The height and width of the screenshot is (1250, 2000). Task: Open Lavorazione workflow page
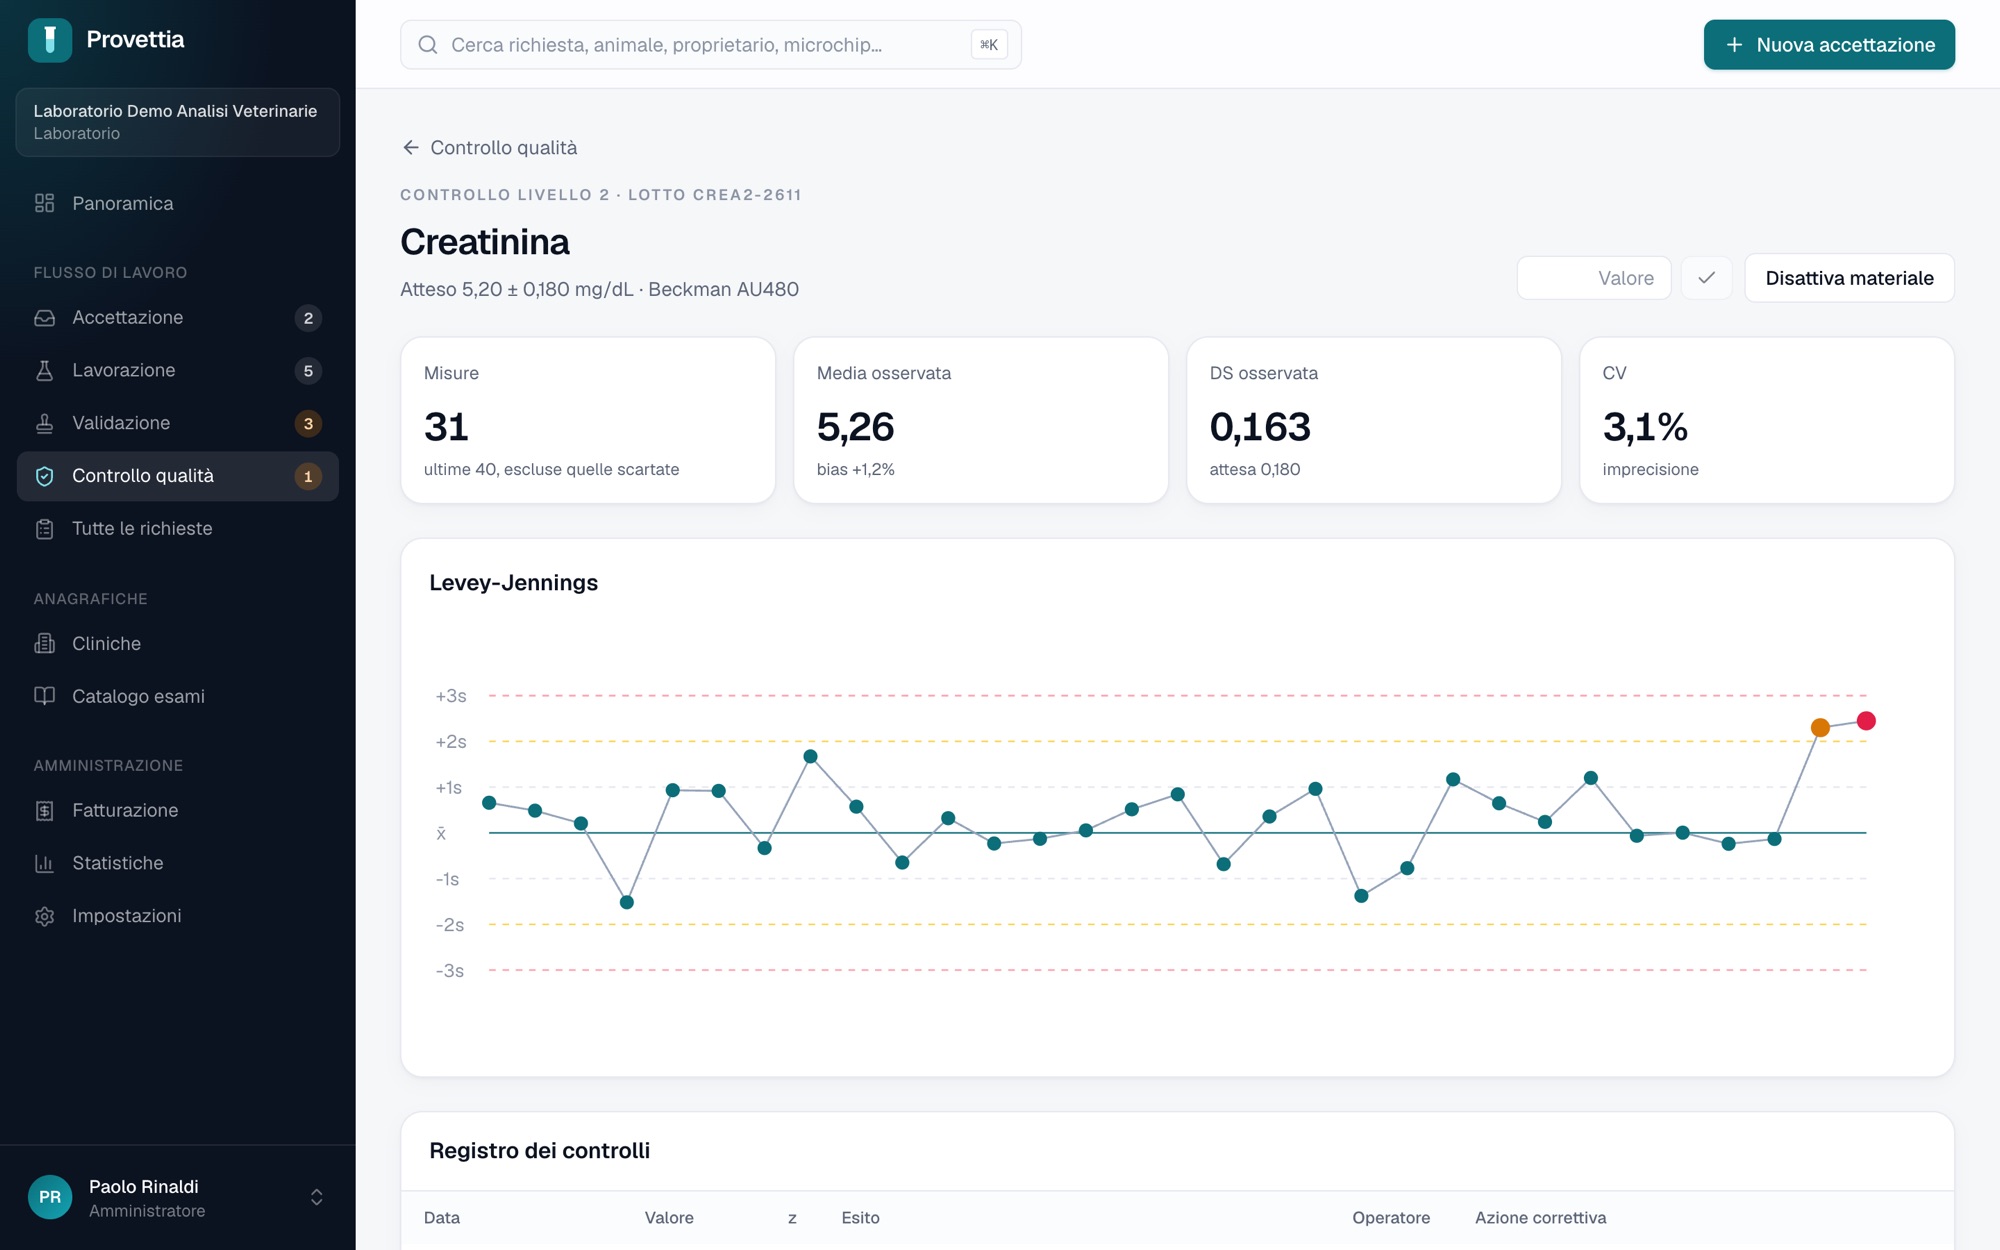click(177, 370)
